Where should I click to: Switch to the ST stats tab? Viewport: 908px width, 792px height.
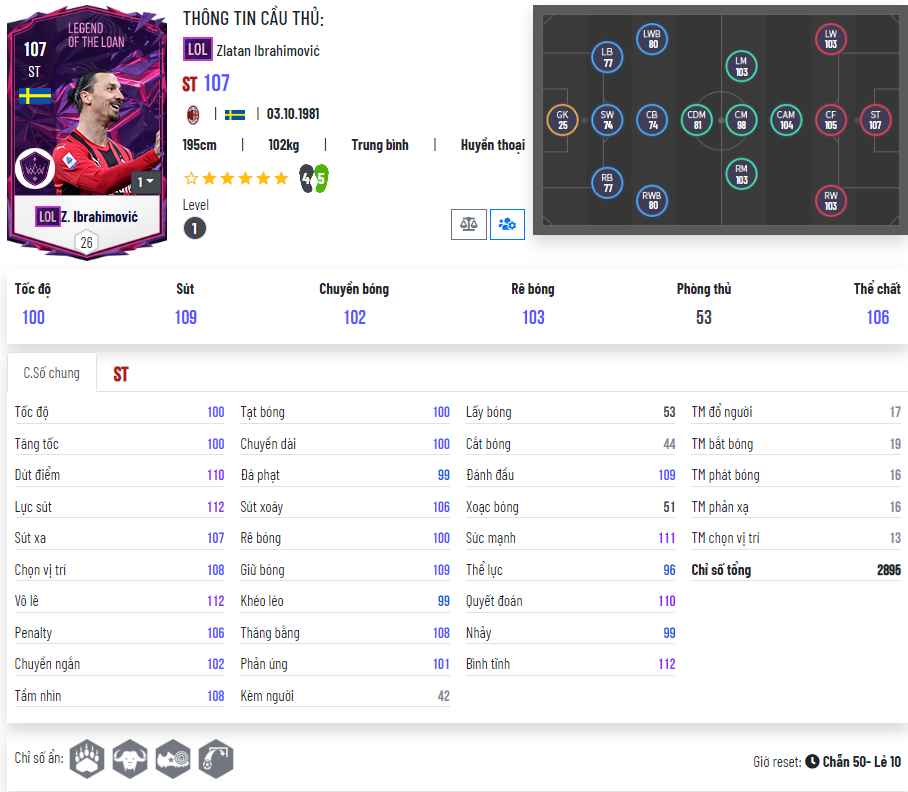click(120, 374)
